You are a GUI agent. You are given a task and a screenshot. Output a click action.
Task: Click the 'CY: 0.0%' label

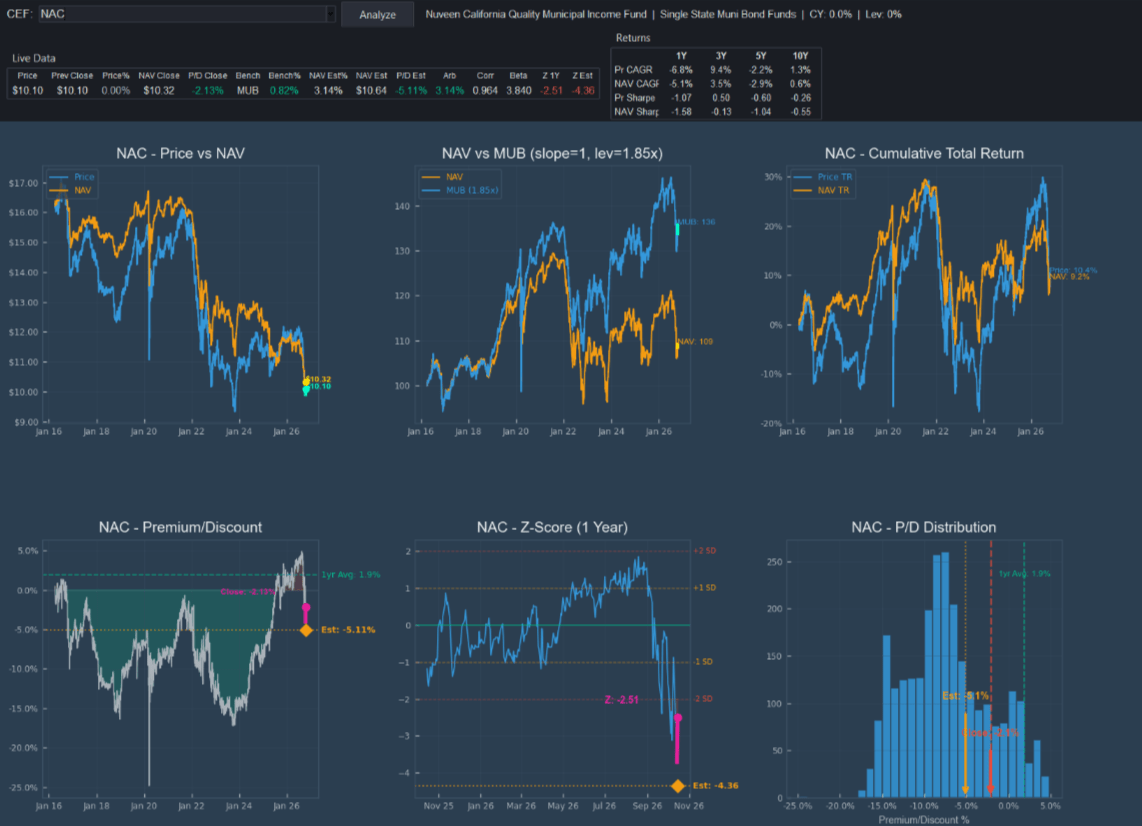coord(830,14)
